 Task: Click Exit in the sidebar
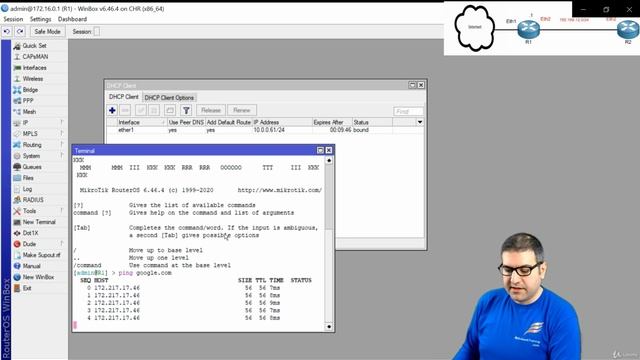27,288
